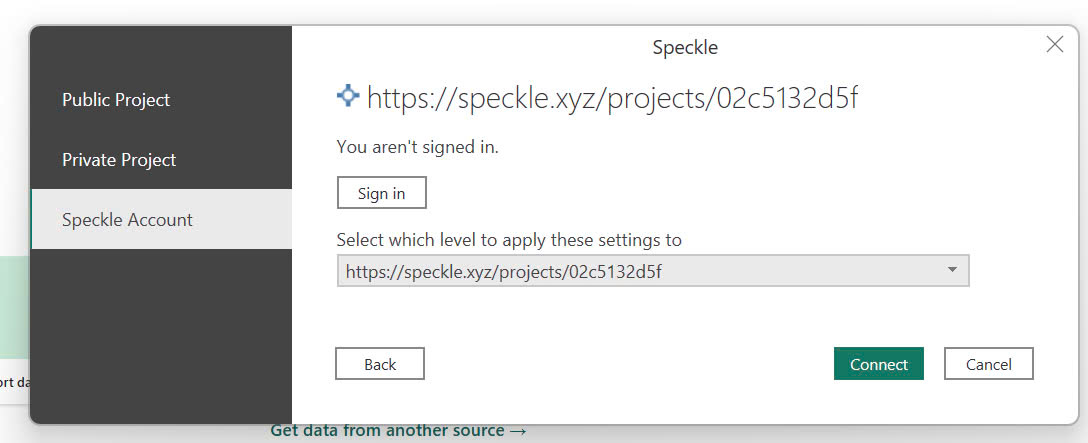This screenshot has width=1088, height=443.
Task: Choose the Speckle Account tab
Action: coord(127,220)
